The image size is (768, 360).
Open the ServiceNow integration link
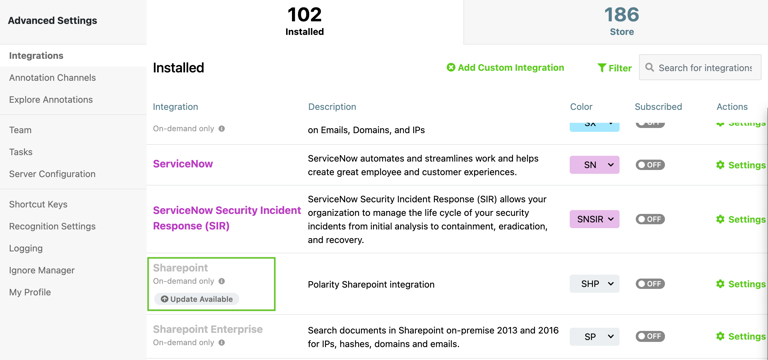(183, 164)
